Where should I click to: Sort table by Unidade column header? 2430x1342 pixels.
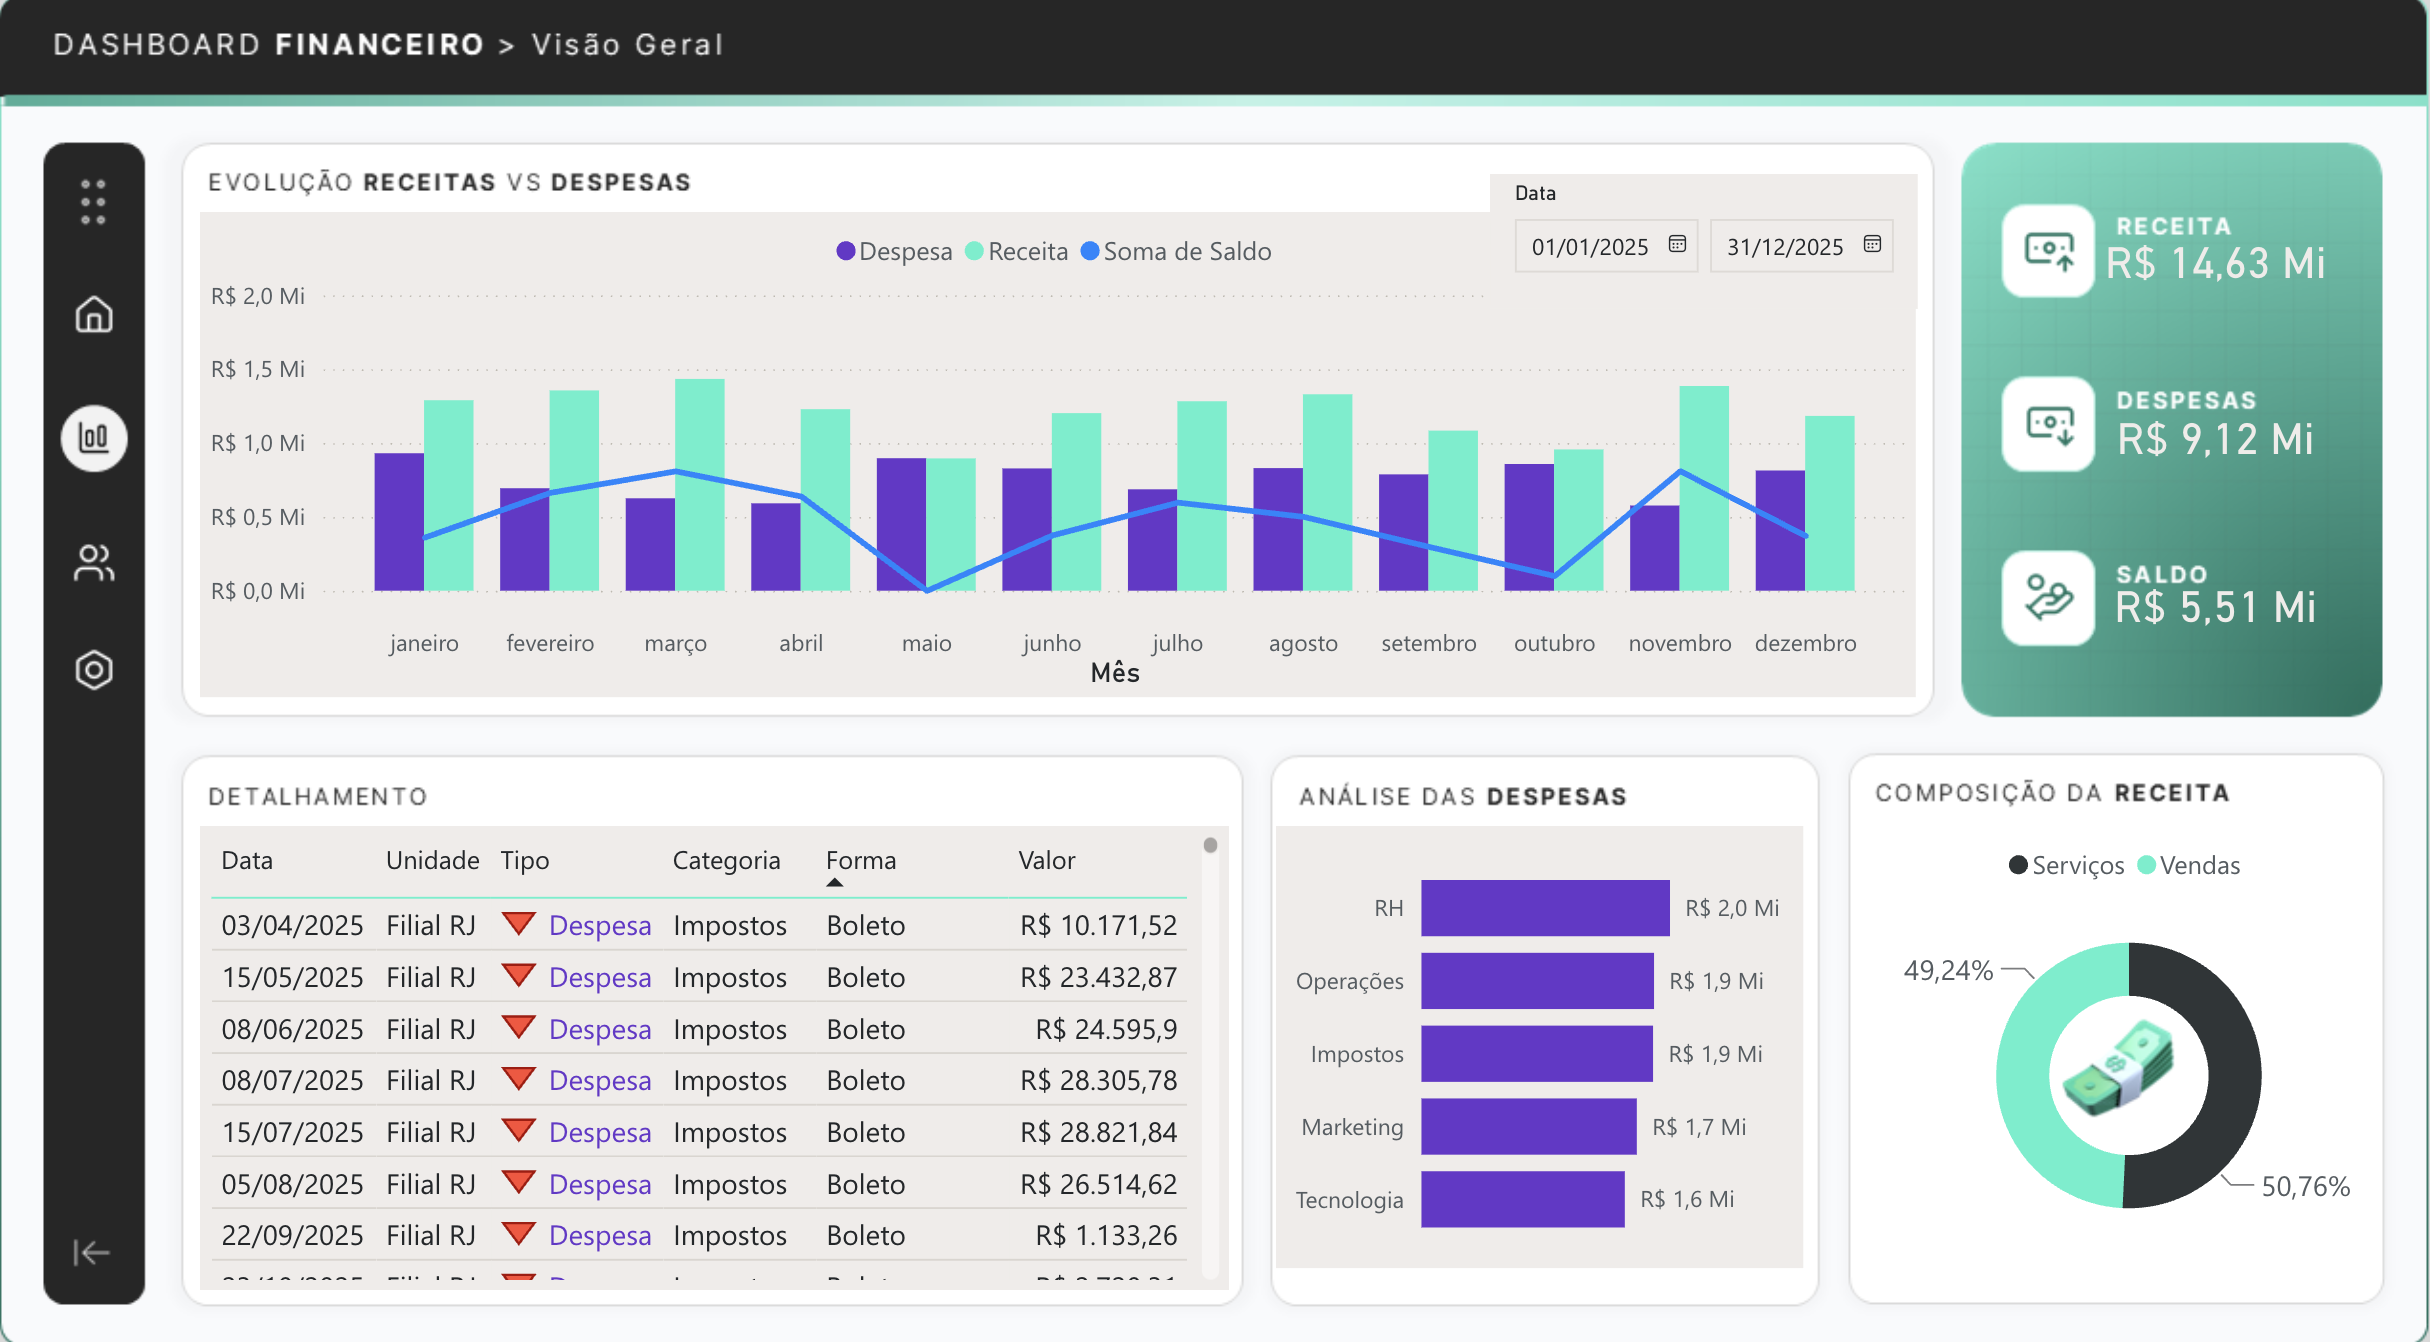click(432, 860)
